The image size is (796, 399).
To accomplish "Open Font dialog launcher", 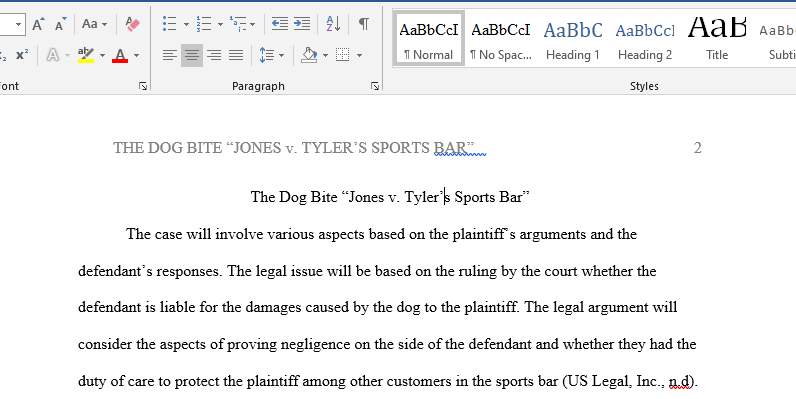I will (143, 86).
